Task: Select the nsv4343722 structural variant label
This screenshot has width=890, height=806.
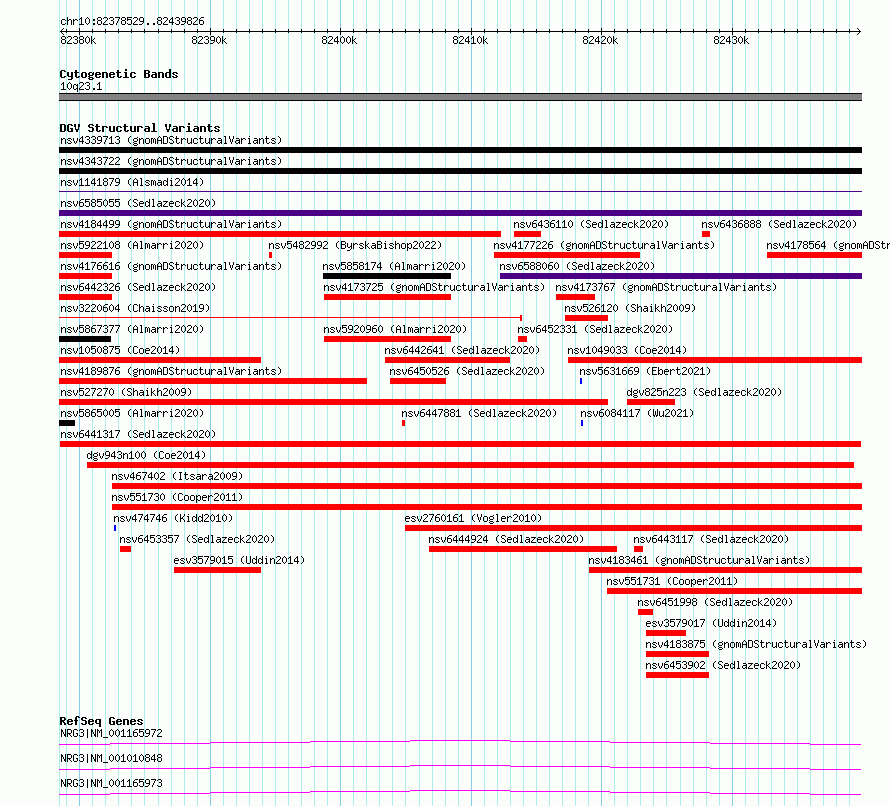Action: point(171,161)
